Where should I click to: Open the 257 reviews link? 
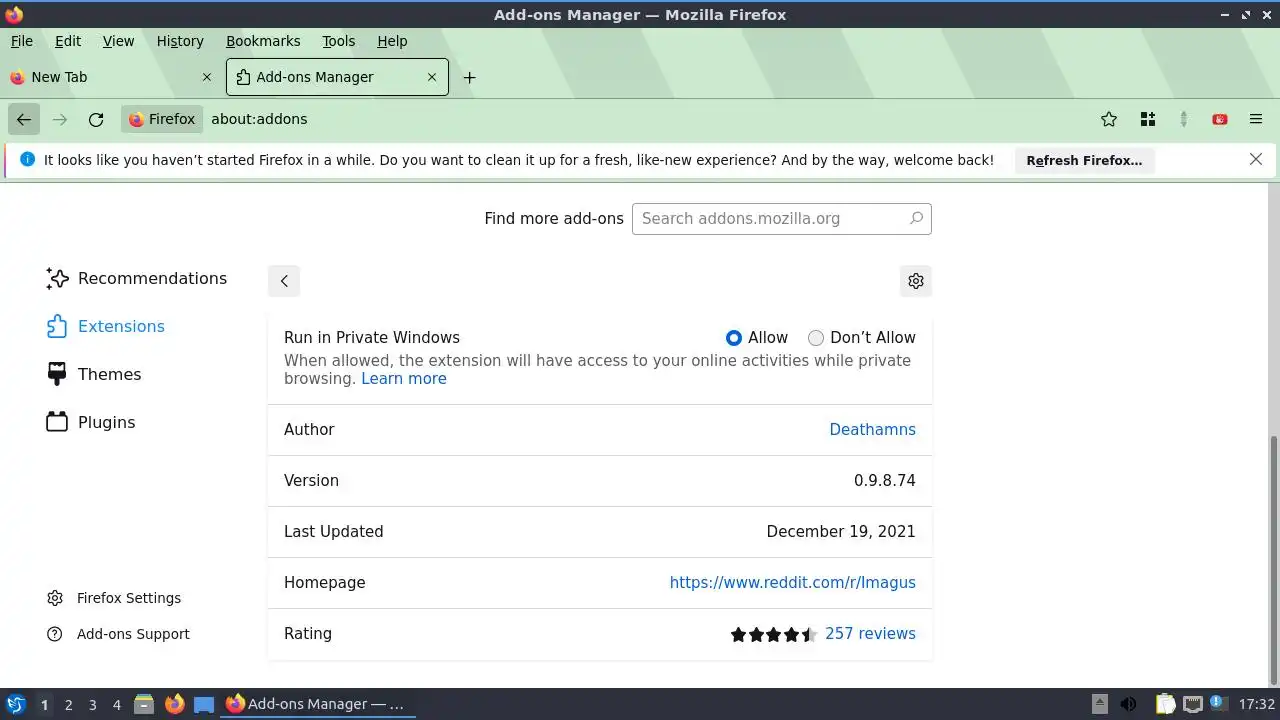(870, 634)
